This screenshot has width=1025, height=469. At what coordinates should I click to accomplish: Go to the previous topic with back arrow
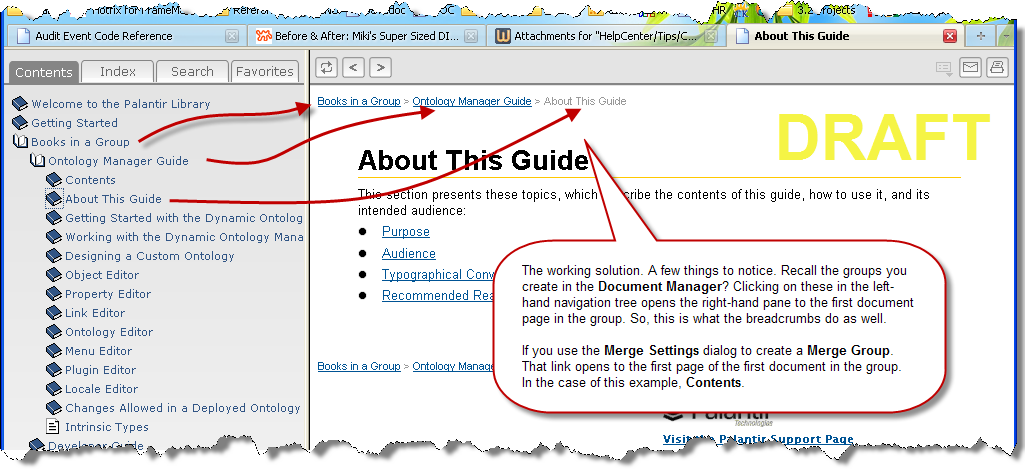[353, 67]
